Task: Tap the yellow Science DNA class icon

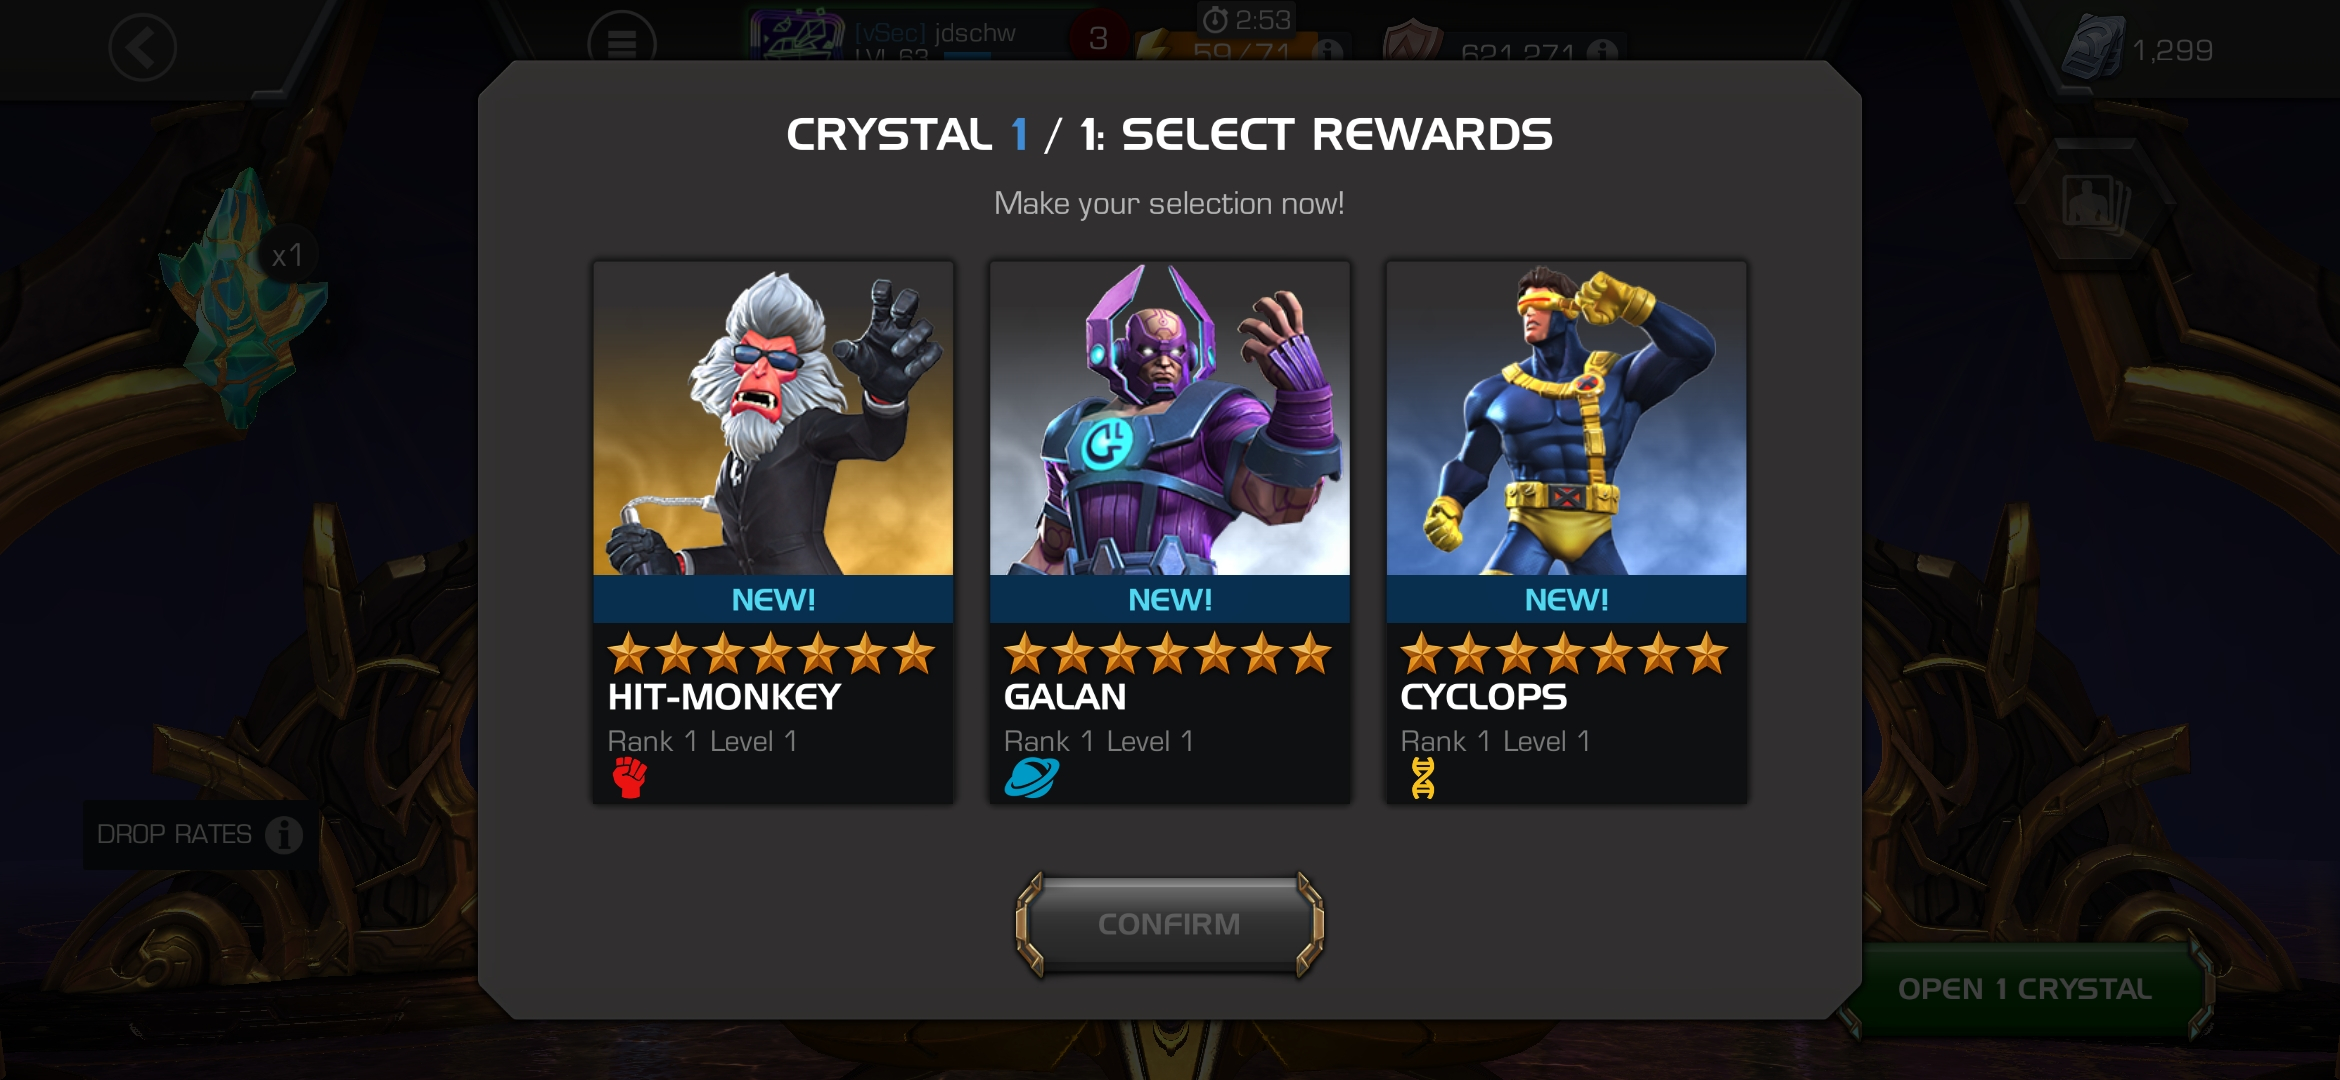Action: (1423, 777)
